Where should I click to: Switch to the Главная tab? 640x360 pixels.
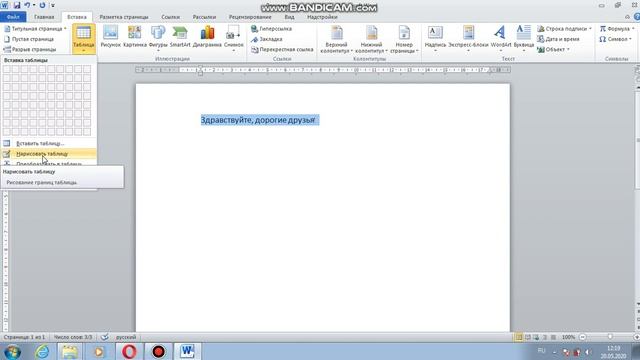point(44,17)
